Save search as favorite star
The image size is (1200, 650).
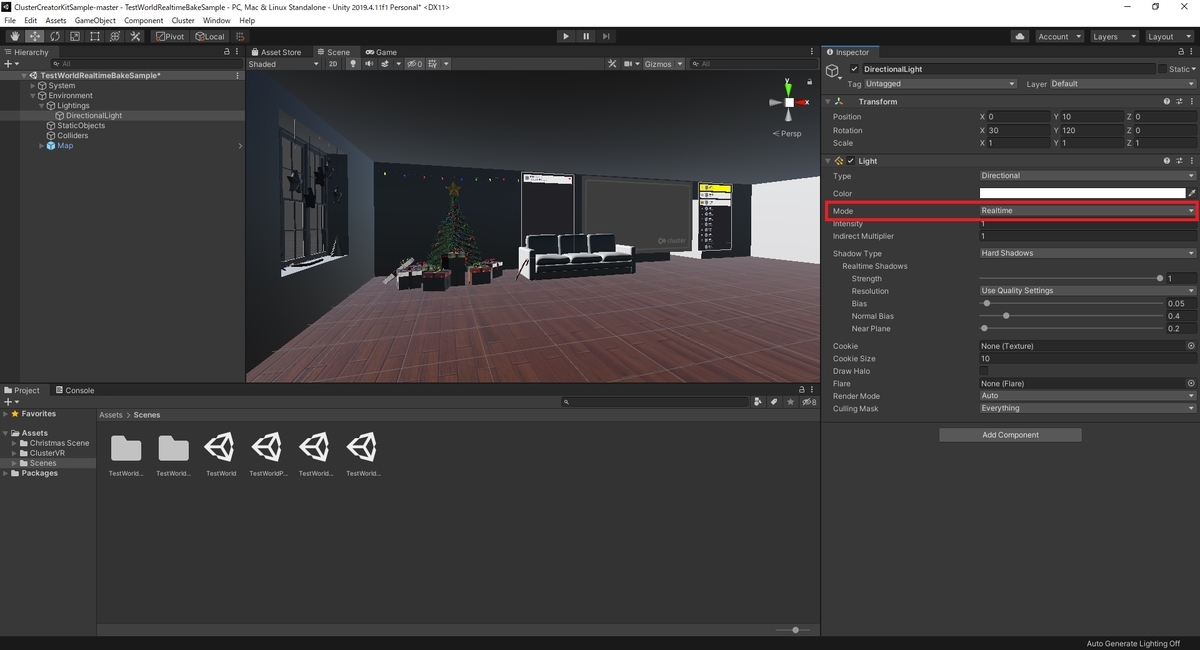(x=790, y=402)
